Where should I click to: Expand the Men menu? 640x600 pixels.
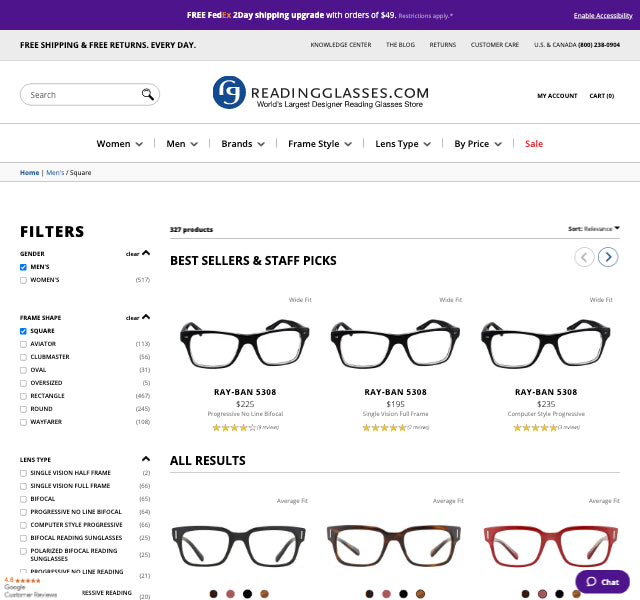pos(182,144)
